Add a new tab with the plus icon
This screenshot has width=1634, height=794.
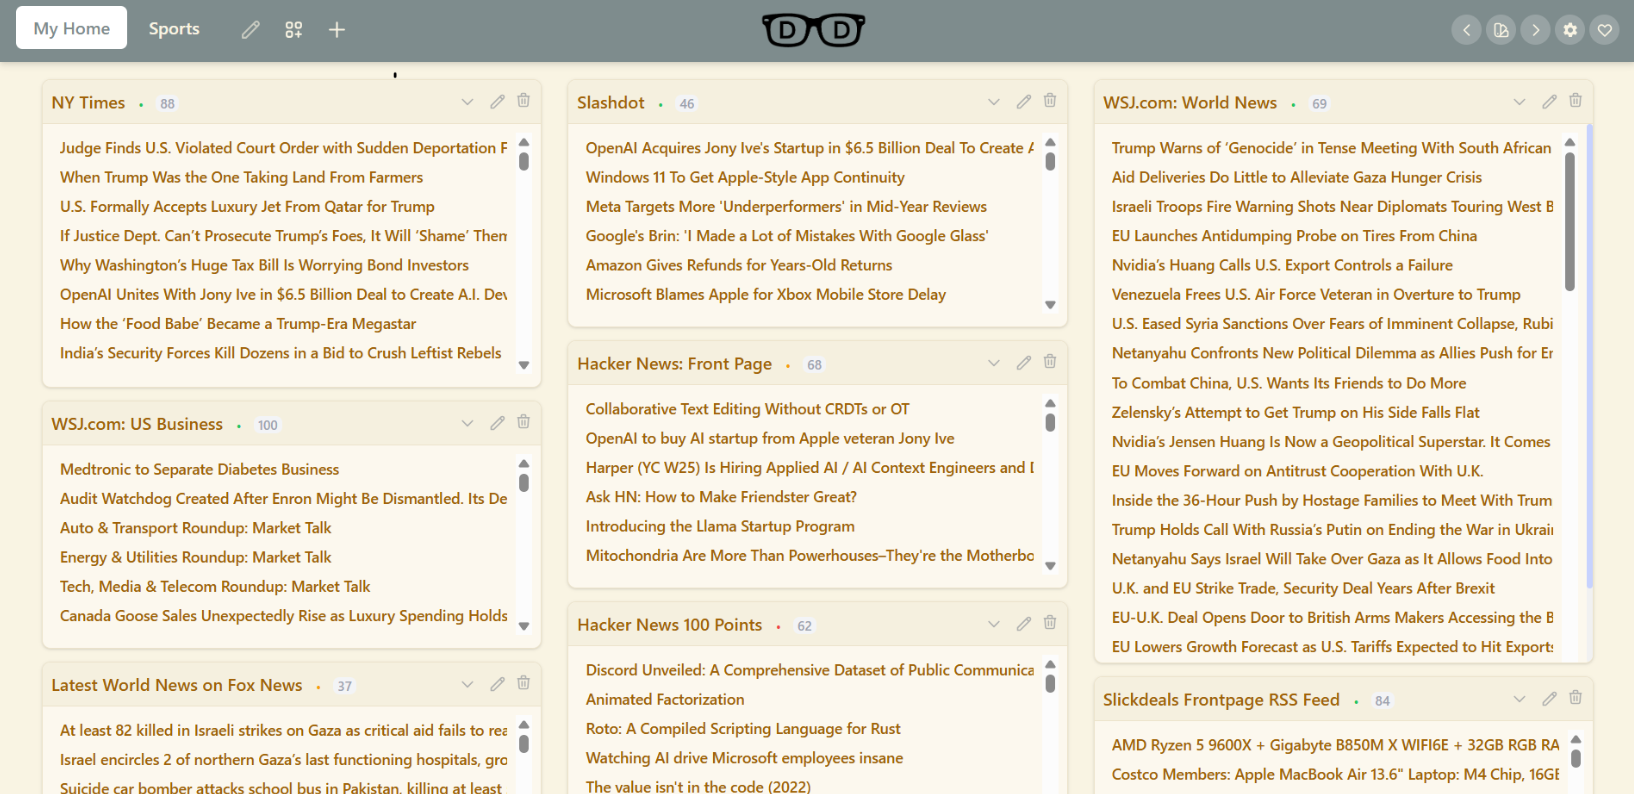337,30
